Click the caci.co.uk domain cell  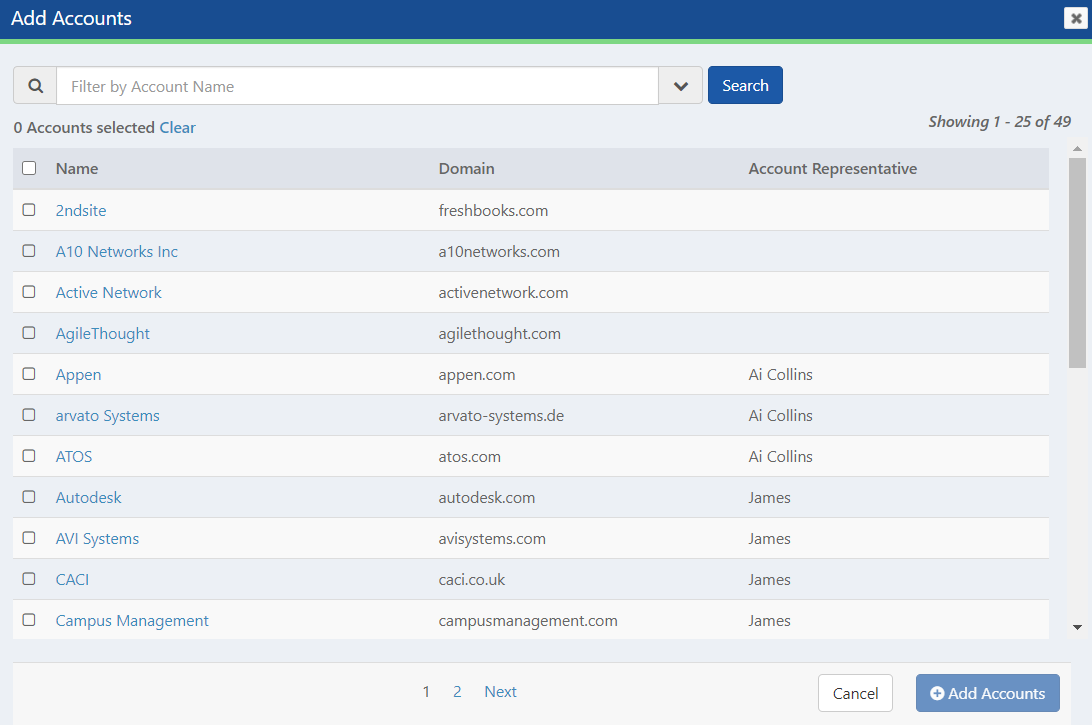pyautogui.click(x=471, y=580)
